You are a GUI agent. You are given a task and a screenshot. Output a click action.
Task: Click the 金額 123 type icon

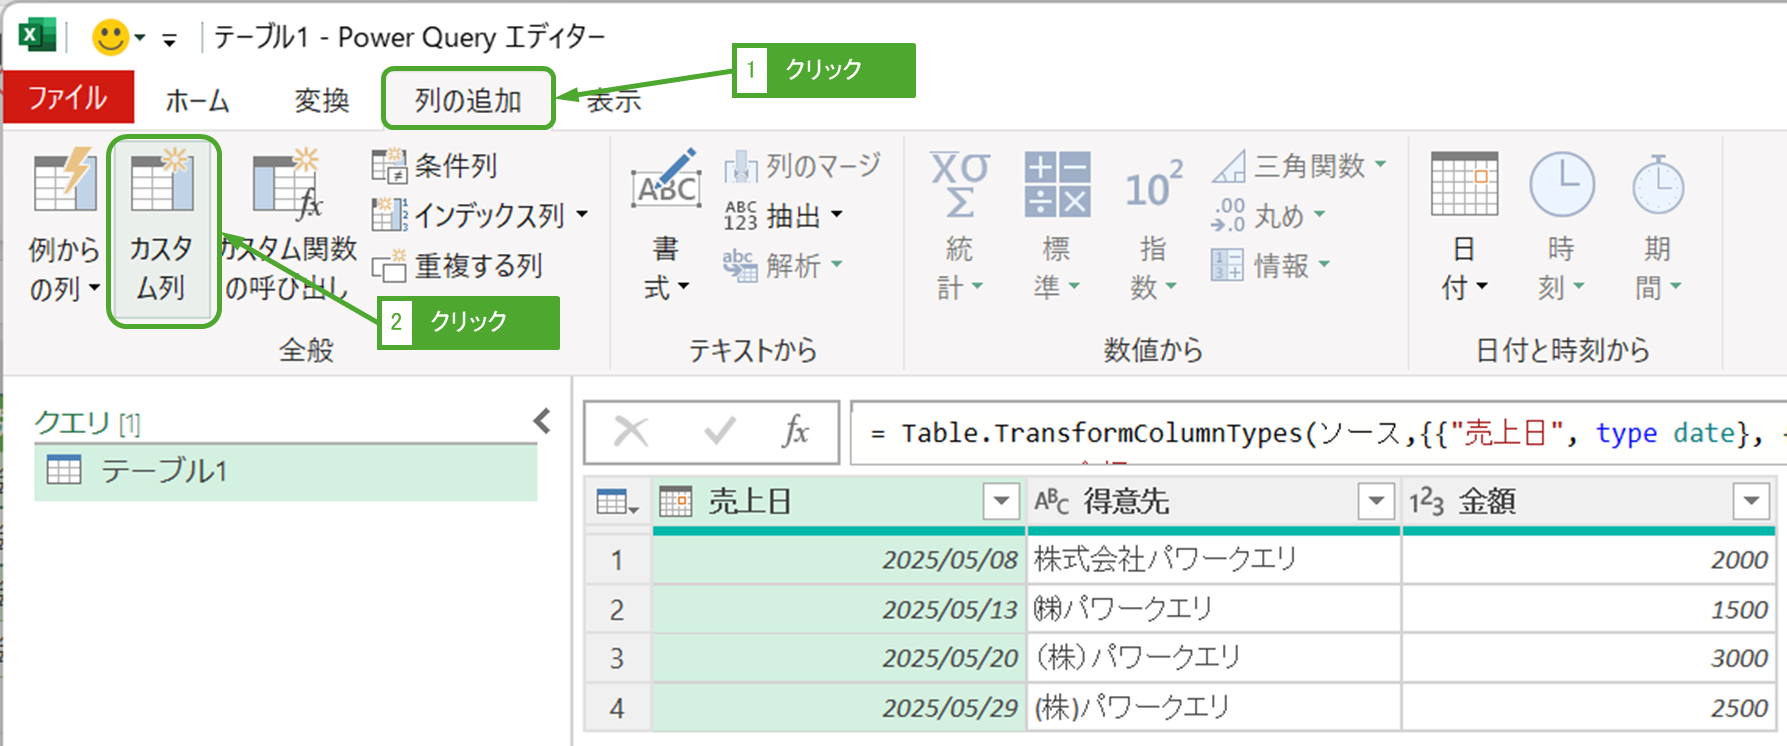tap(1426, 502)
